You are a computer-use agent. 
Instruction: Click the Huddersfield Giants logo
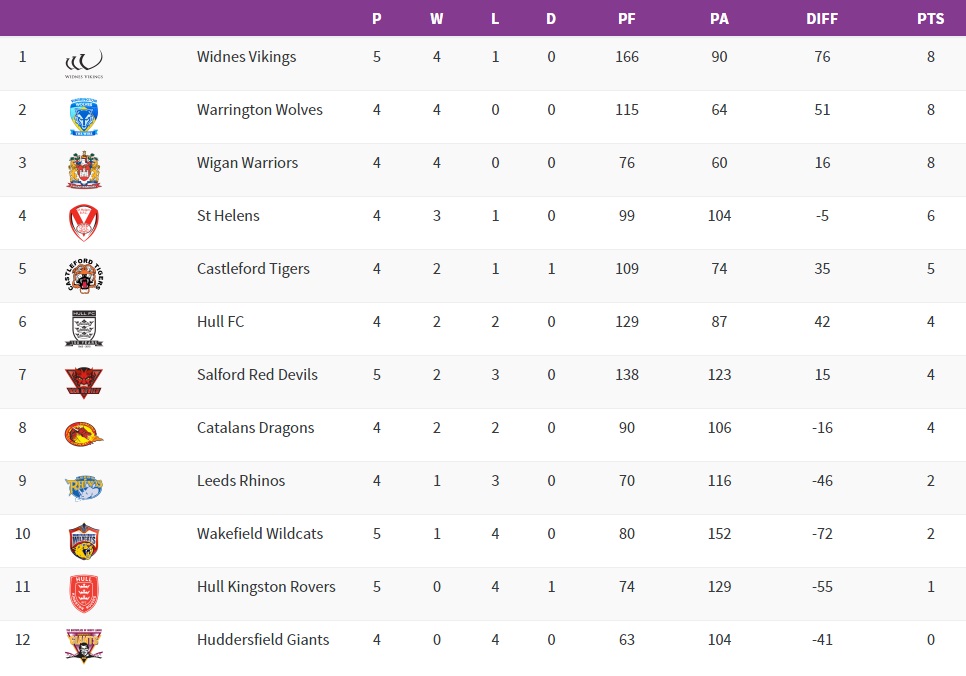84,646
